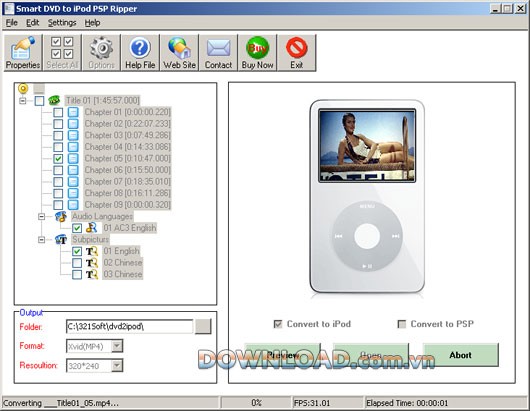Click the output folder browse button
Screen dimensions: 530x411
(203, 327)
